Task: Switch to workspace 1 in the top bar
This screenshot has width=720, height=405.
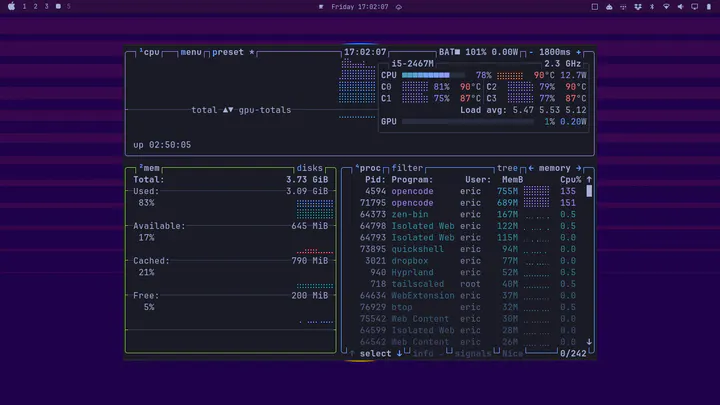Action: pyautogui.click(x=24, y=6)
